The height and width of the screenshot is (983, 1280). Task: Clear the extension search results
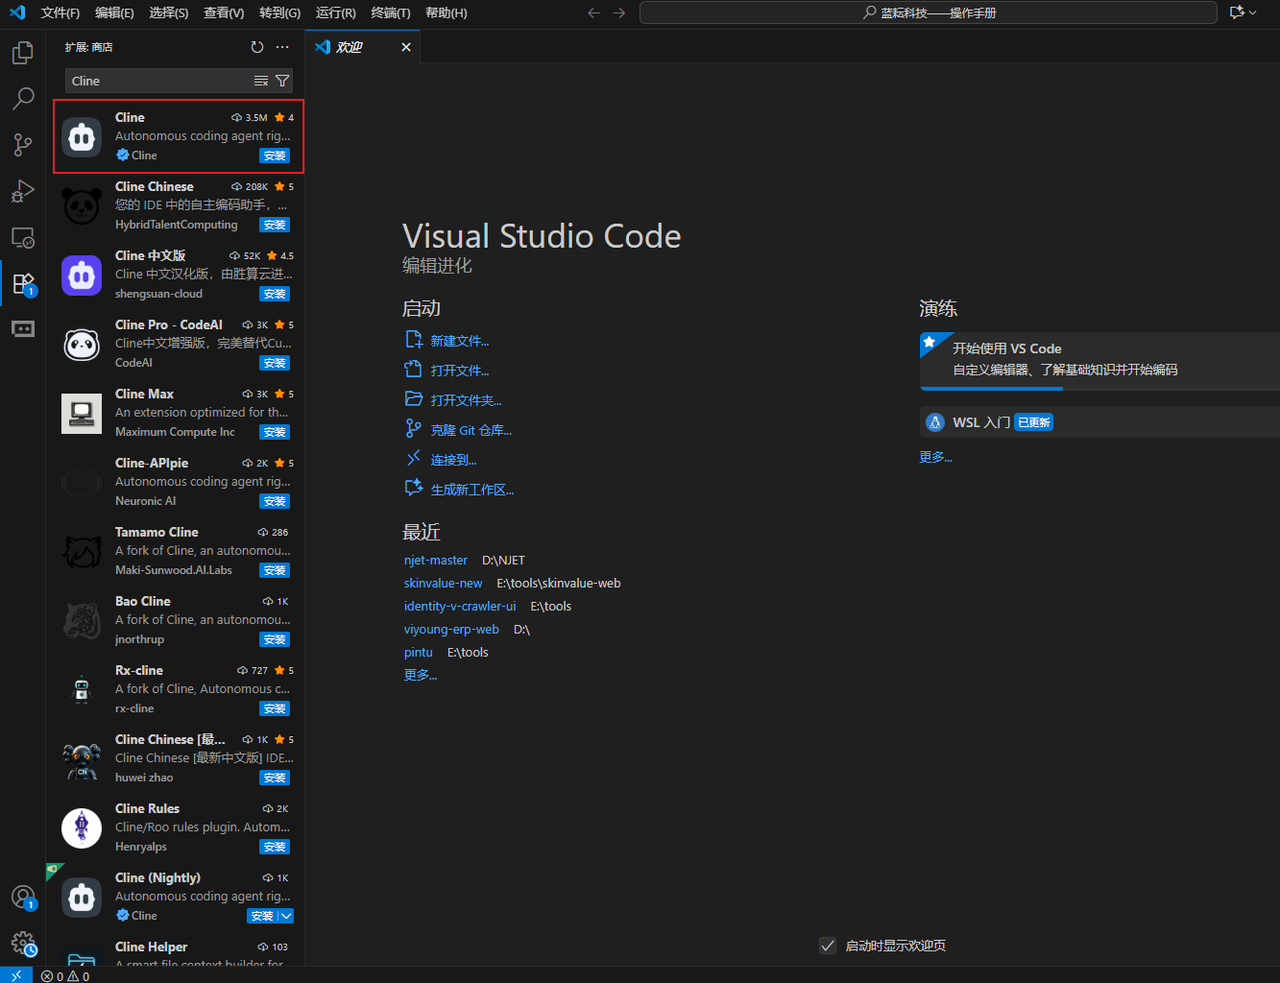(261, 81)
